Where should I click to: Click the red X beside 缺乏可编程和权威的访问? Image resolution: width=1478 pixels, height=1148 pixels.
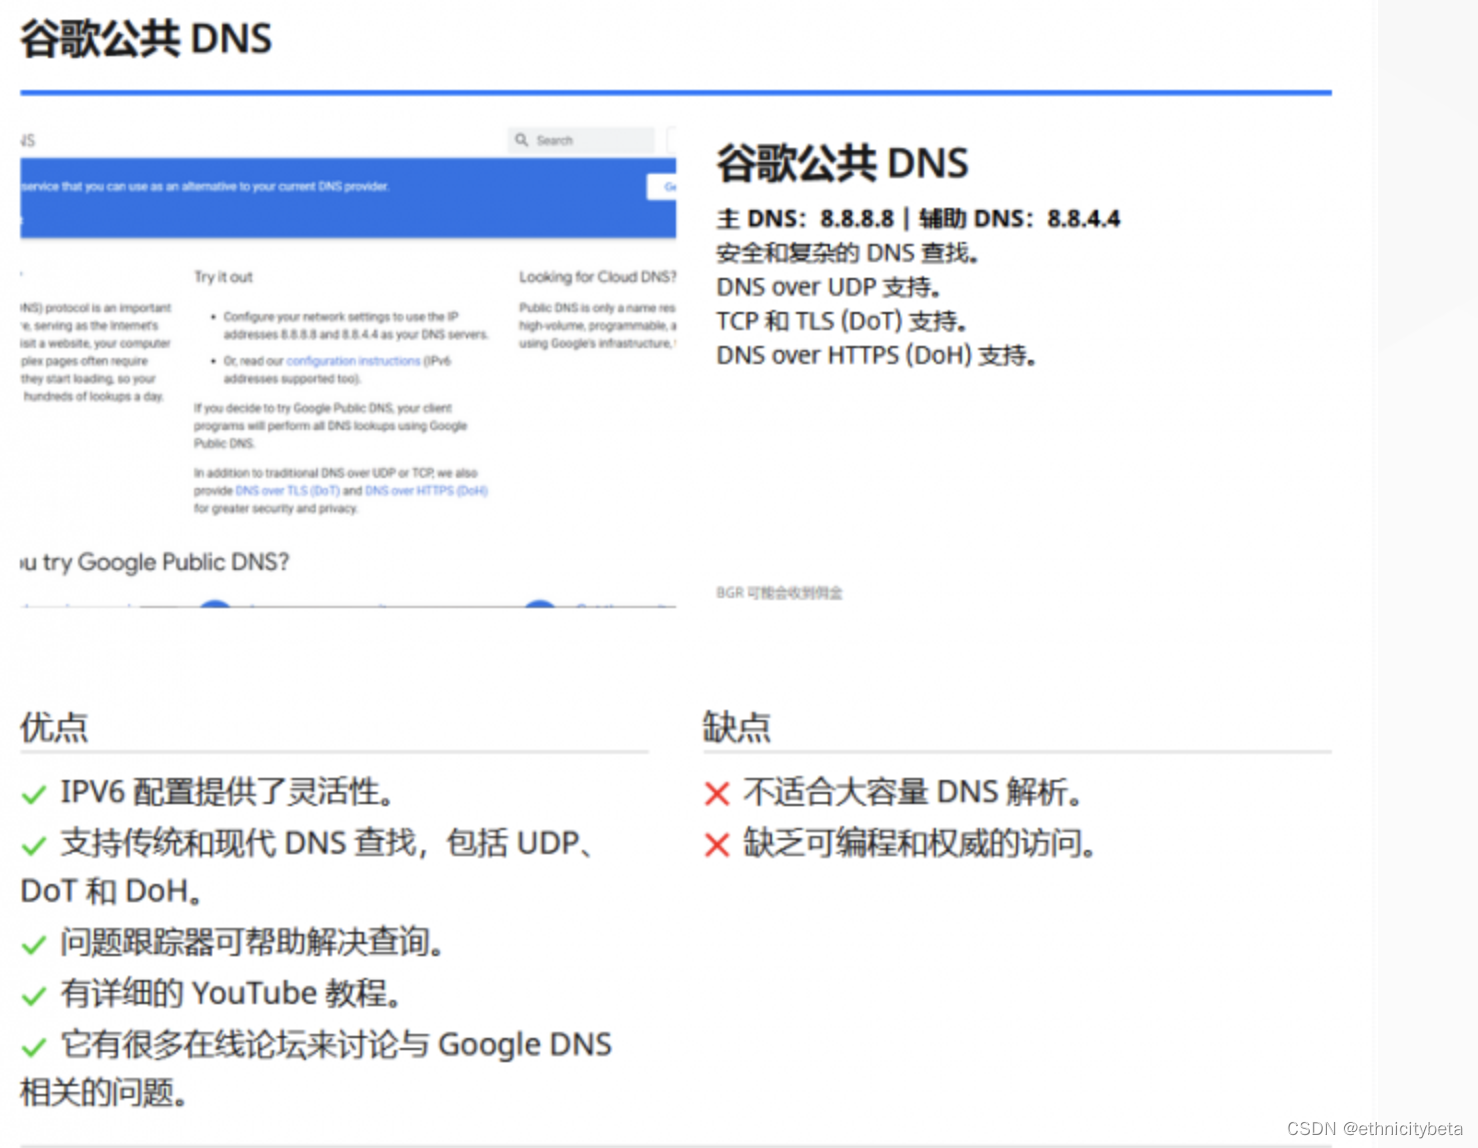point(717,845)
